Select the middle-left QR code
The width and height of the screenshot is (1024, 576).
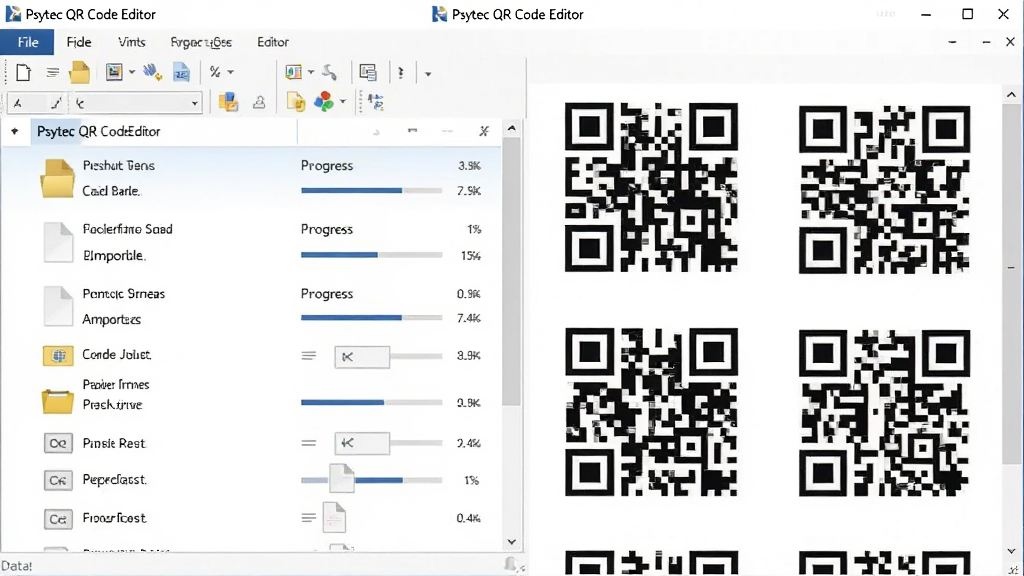click(651, 412)
